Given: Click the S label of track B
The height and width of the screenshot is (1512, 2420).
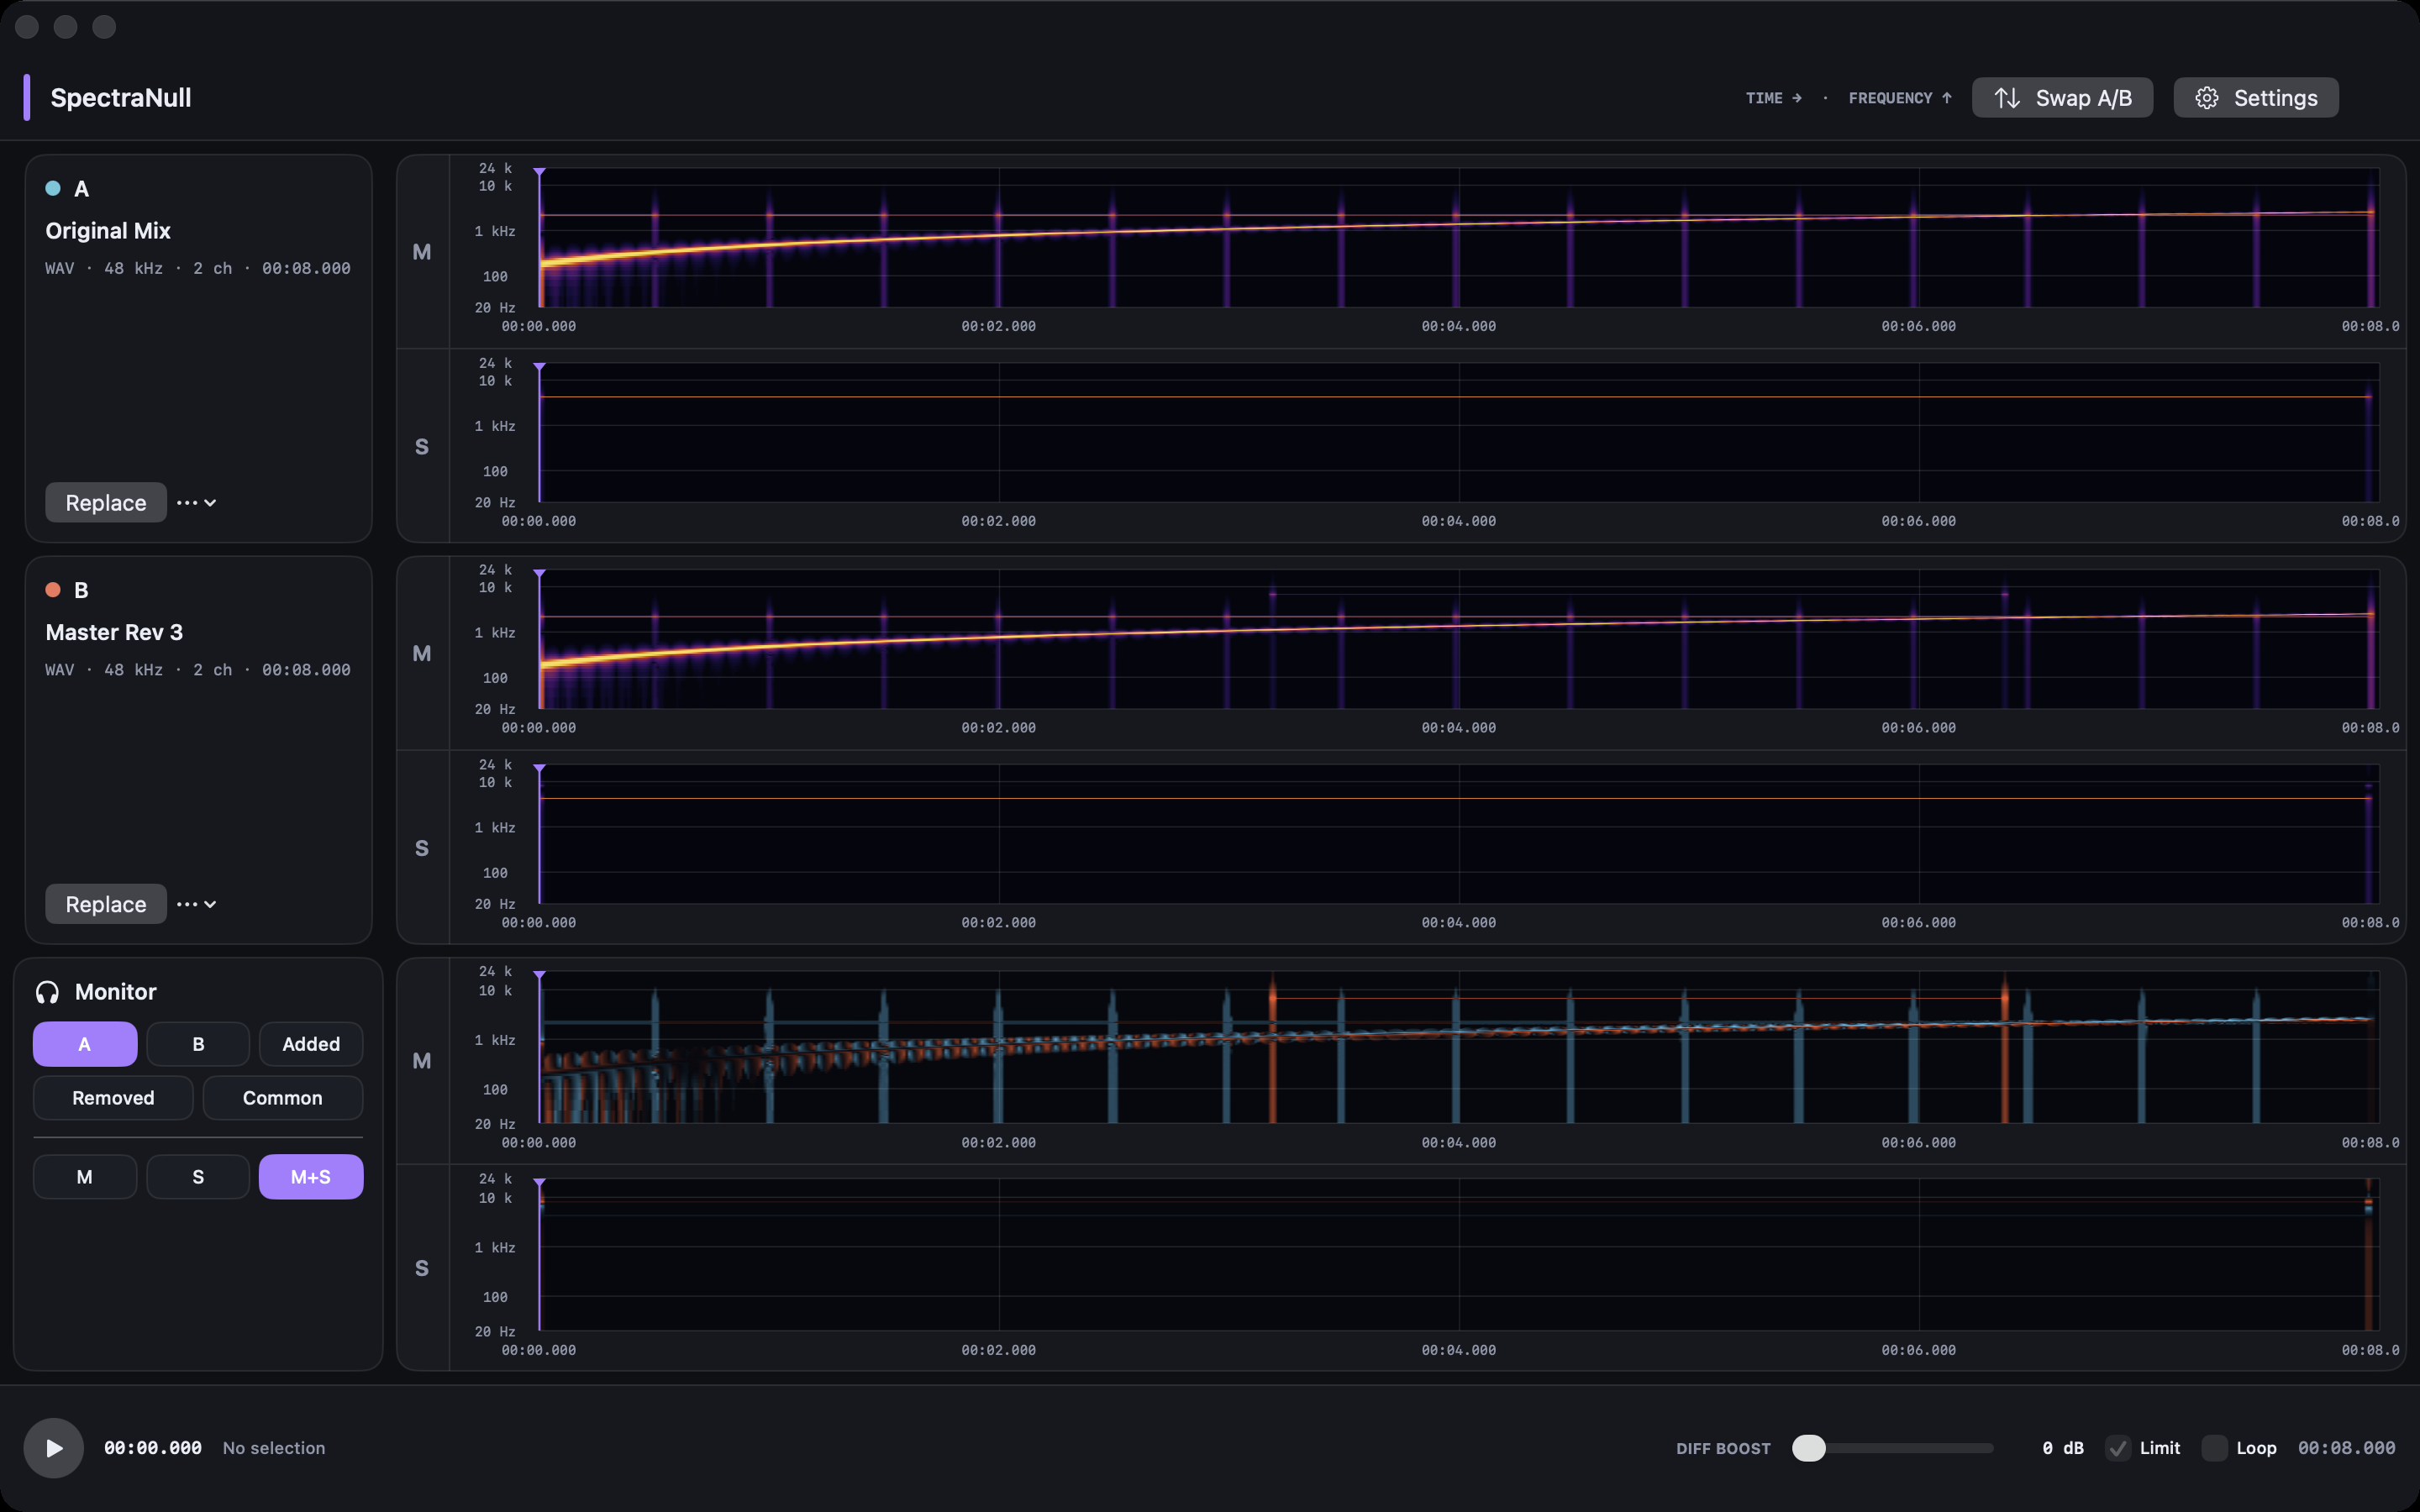Looking at the screenshot, I should [422, 848].
